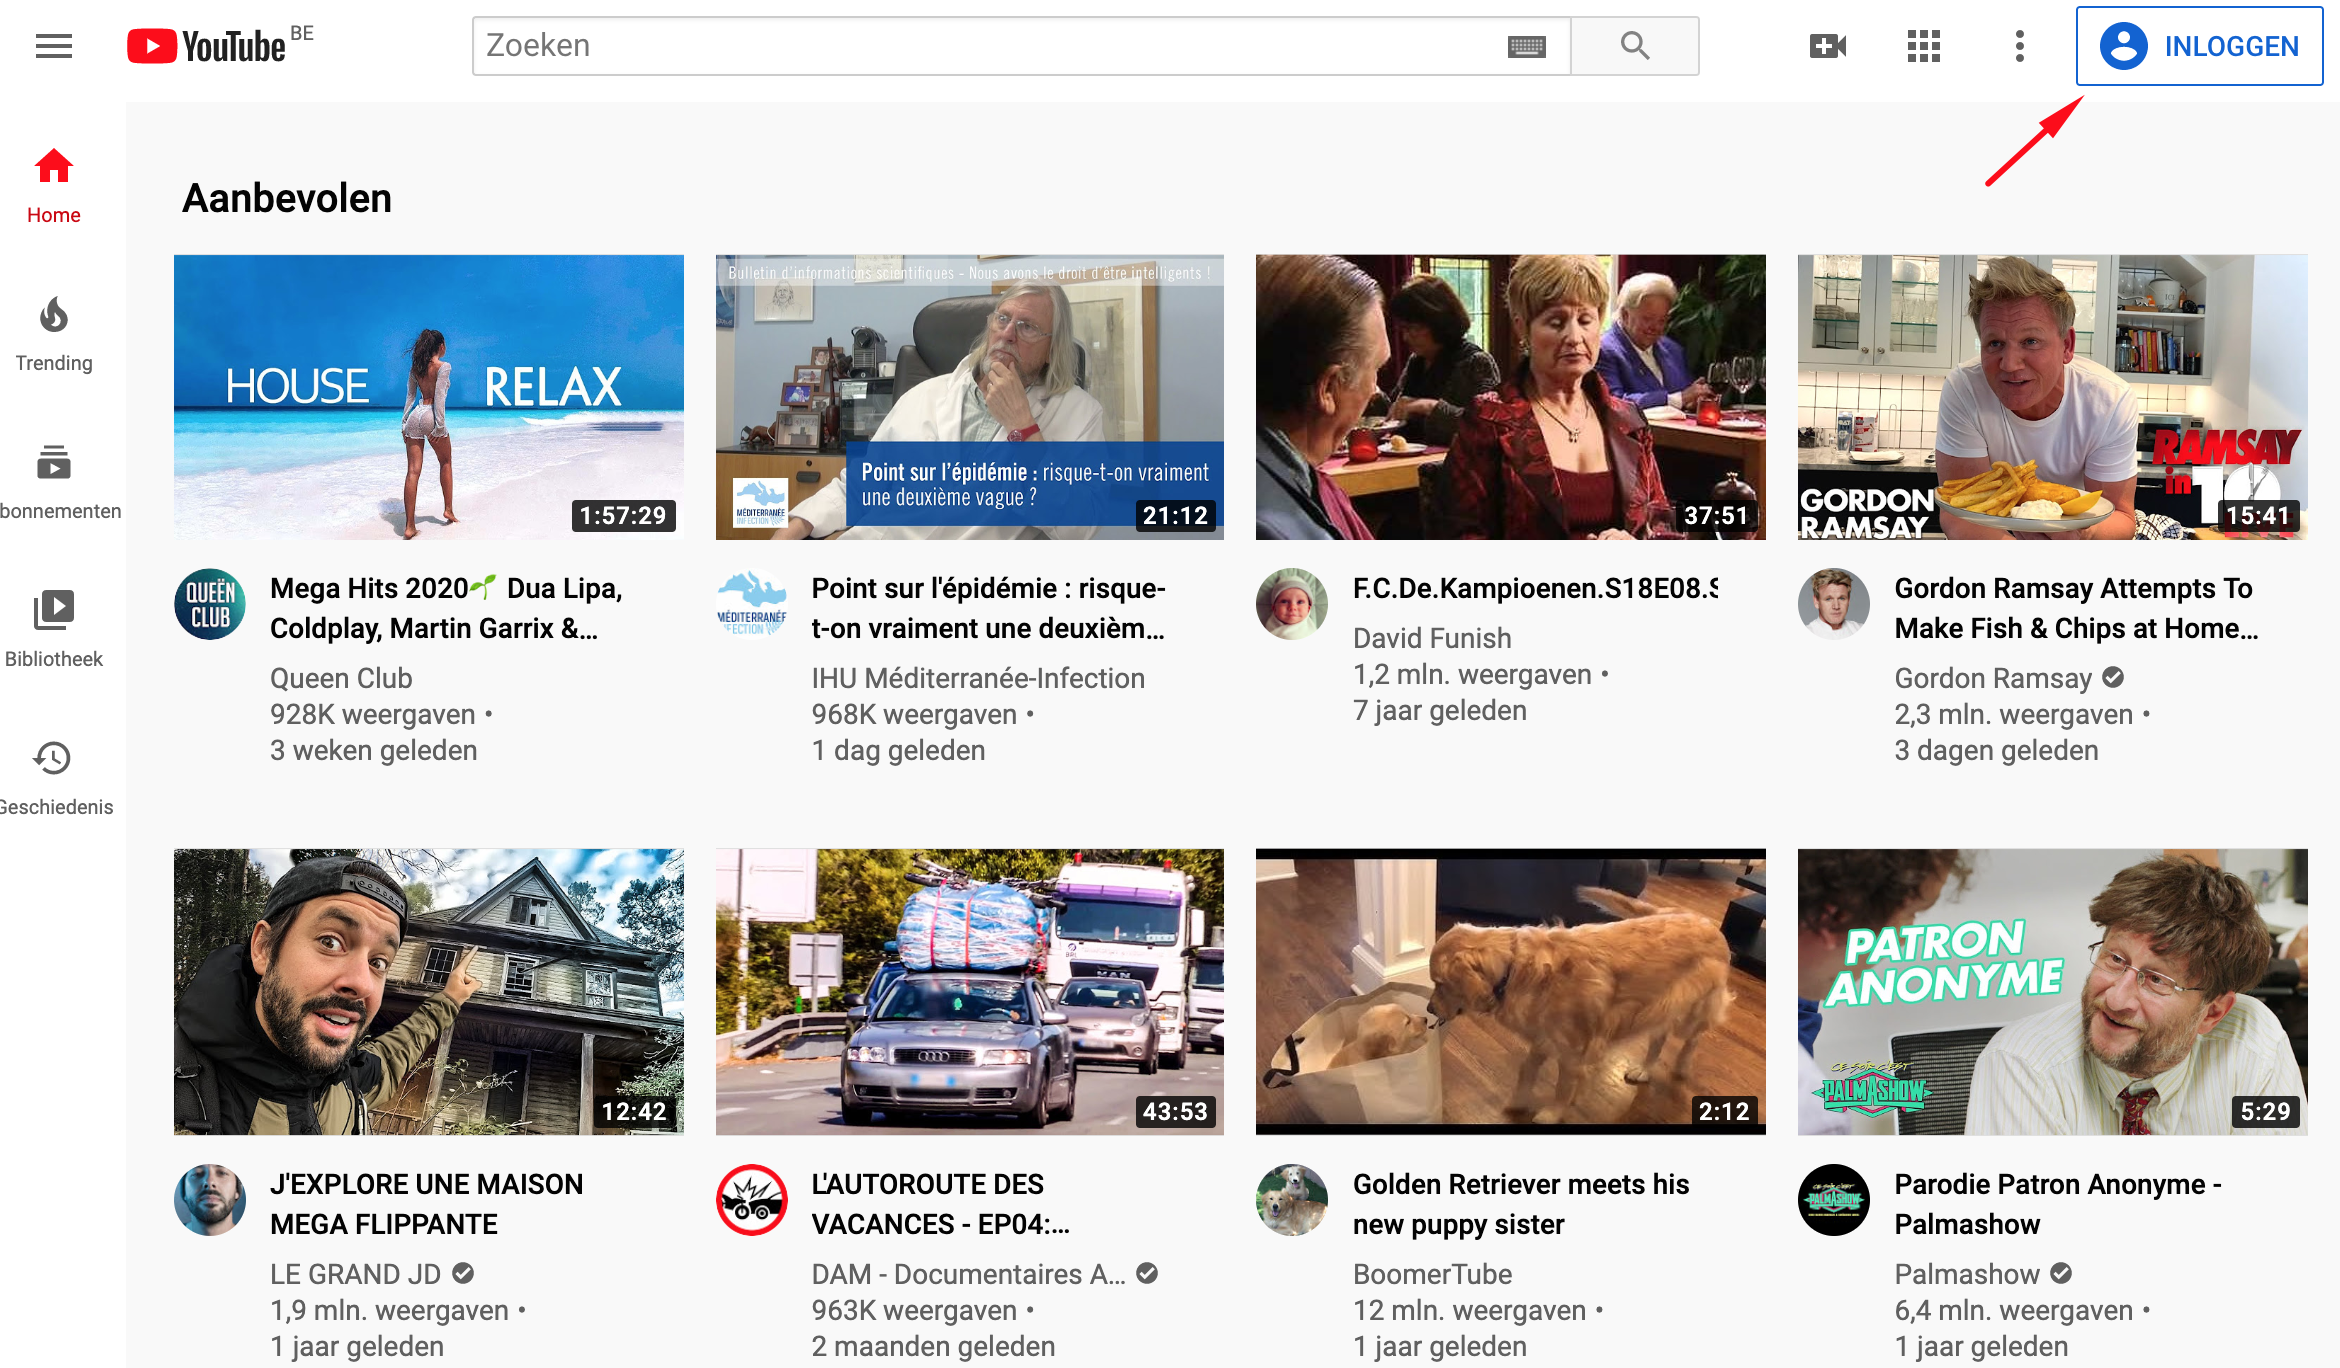Open Bibliotheek in sidebar
2340x1368 pixels.
[x=54, y=630]
